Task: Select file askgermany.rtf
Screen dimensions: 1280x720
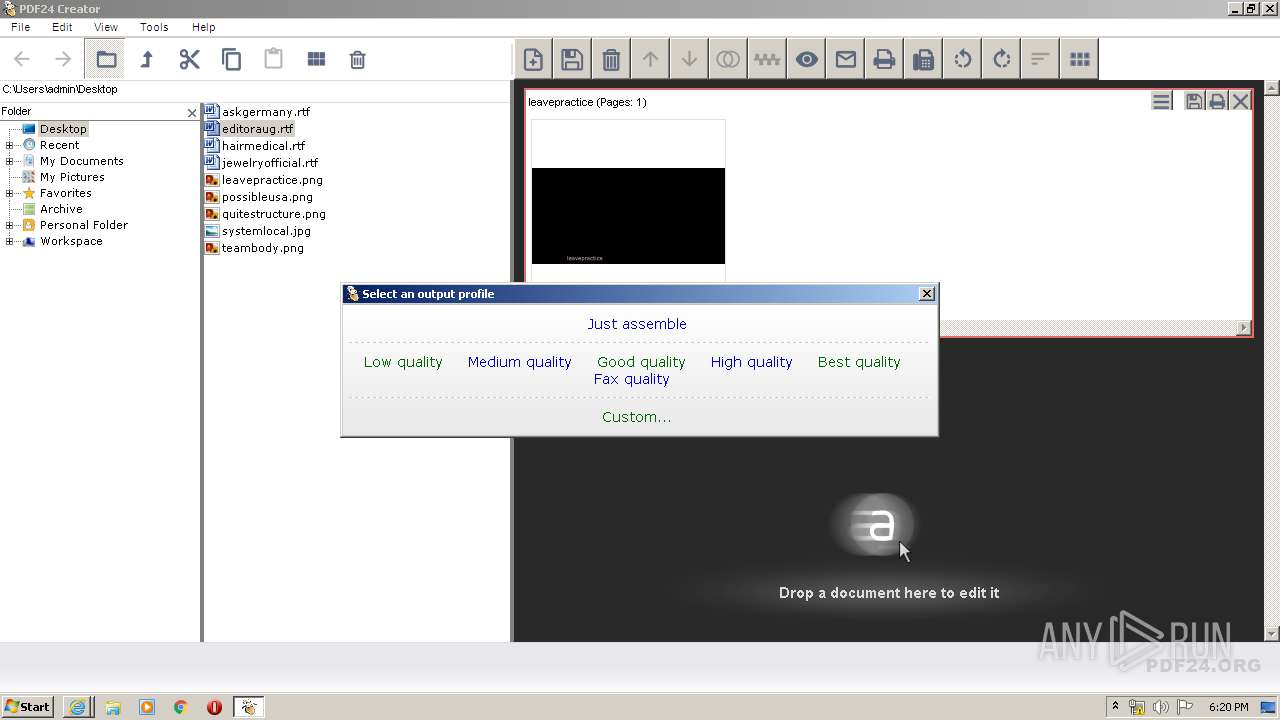Action: pyautogui.click(x=258, y=112)
